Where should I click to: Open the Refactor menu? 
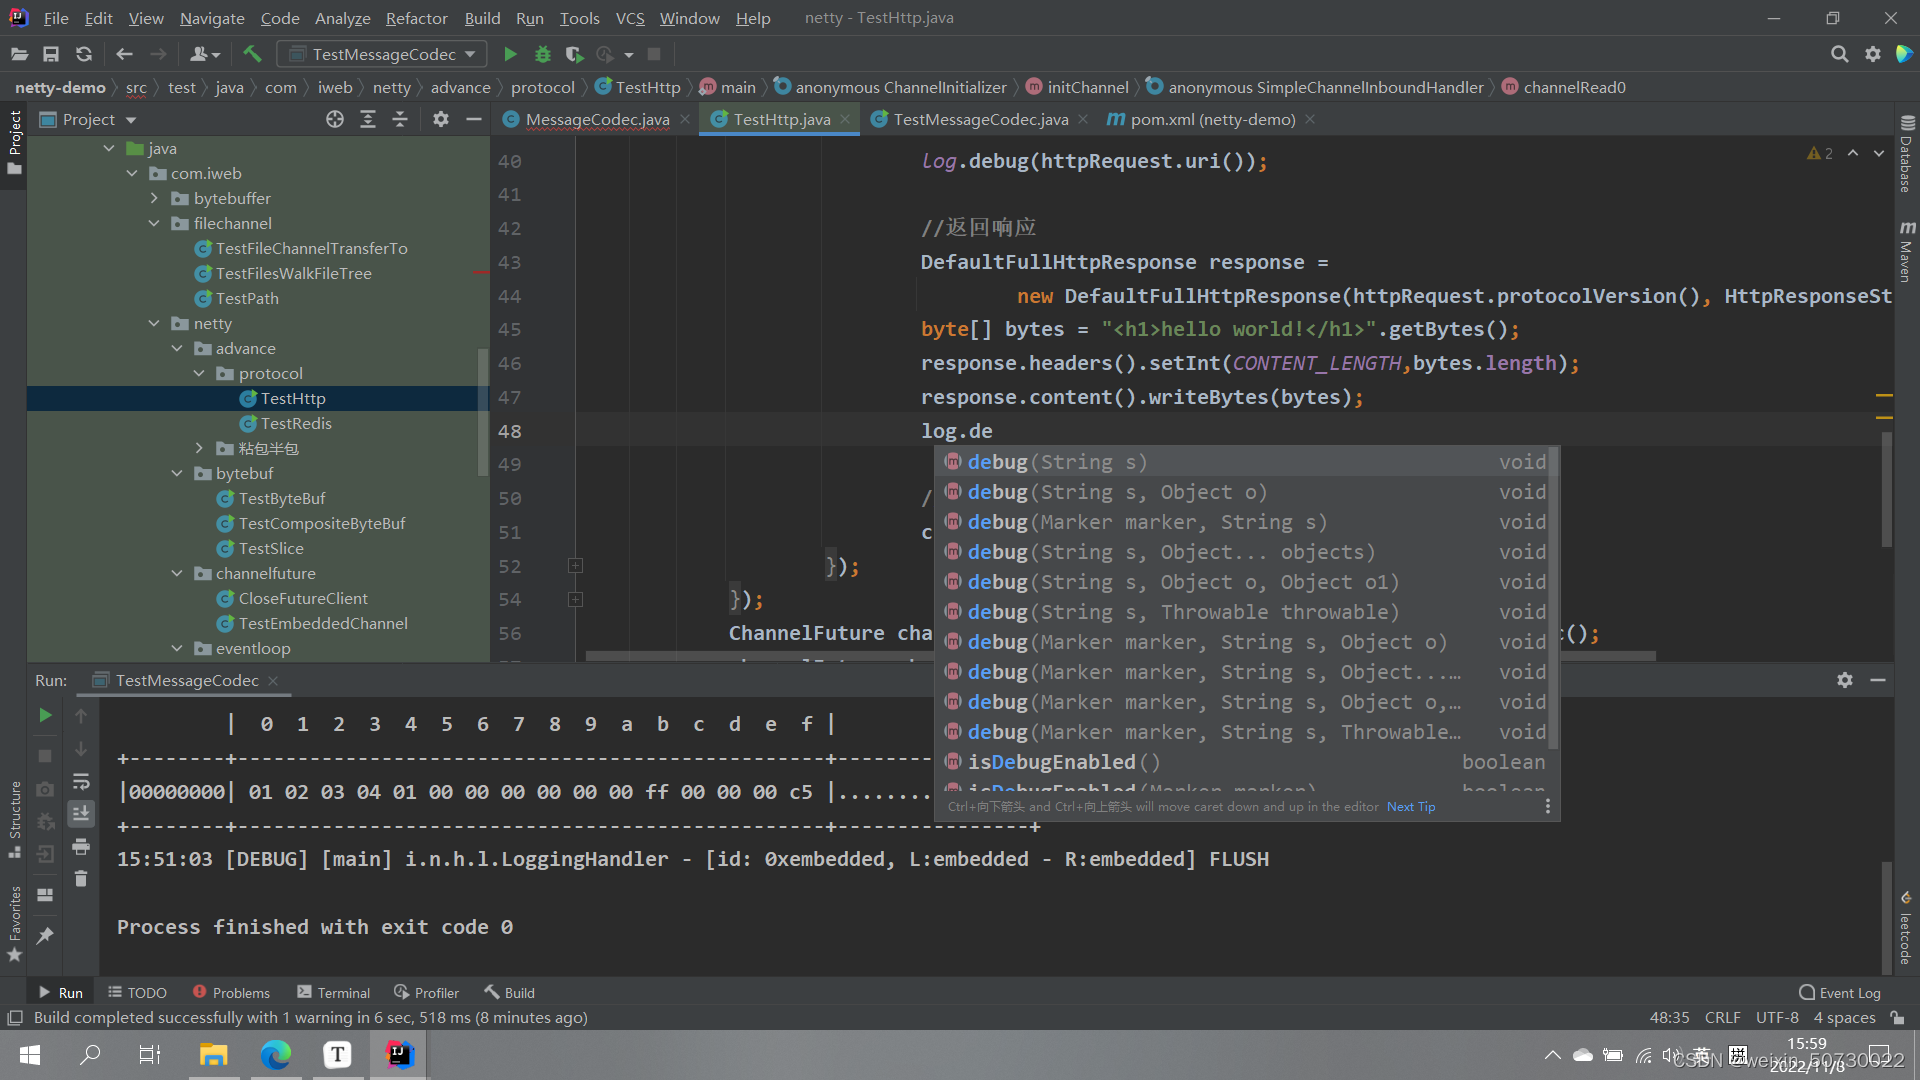point(416,18)
